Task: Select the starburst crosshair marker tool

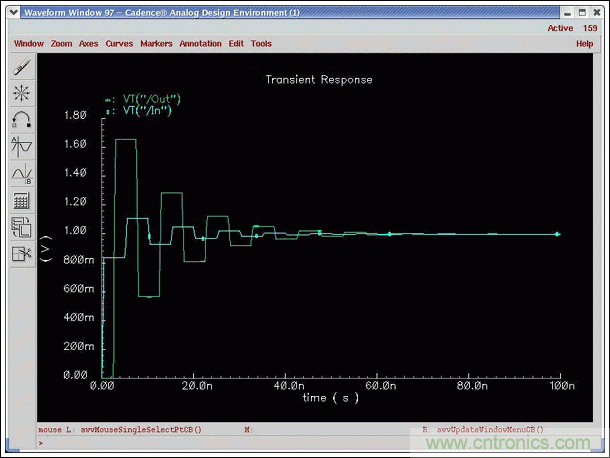Action: (x=22, y=94)
